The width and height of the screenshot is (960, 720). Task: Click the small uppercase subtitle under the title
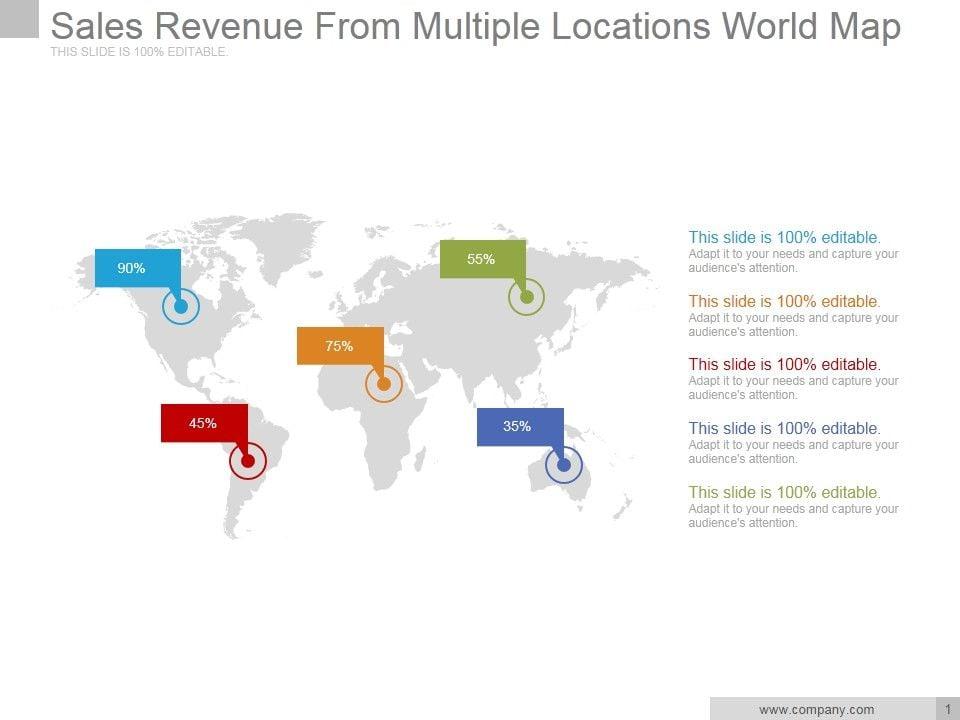(139, 52)
